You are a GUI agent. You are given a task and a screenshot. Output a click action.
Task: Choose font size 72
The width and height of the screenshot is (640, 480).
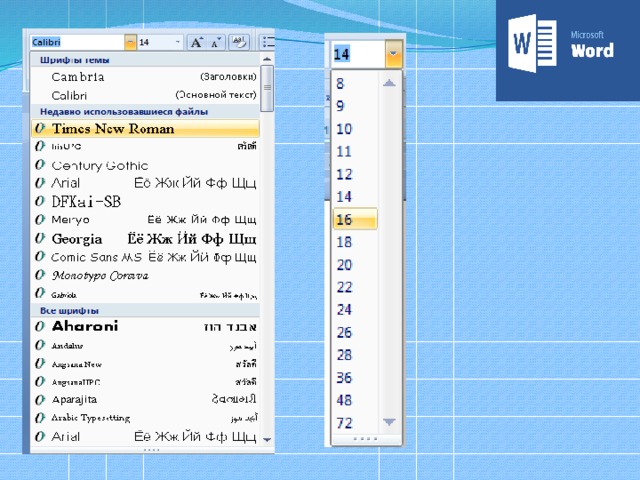click(x=344, y=422)
